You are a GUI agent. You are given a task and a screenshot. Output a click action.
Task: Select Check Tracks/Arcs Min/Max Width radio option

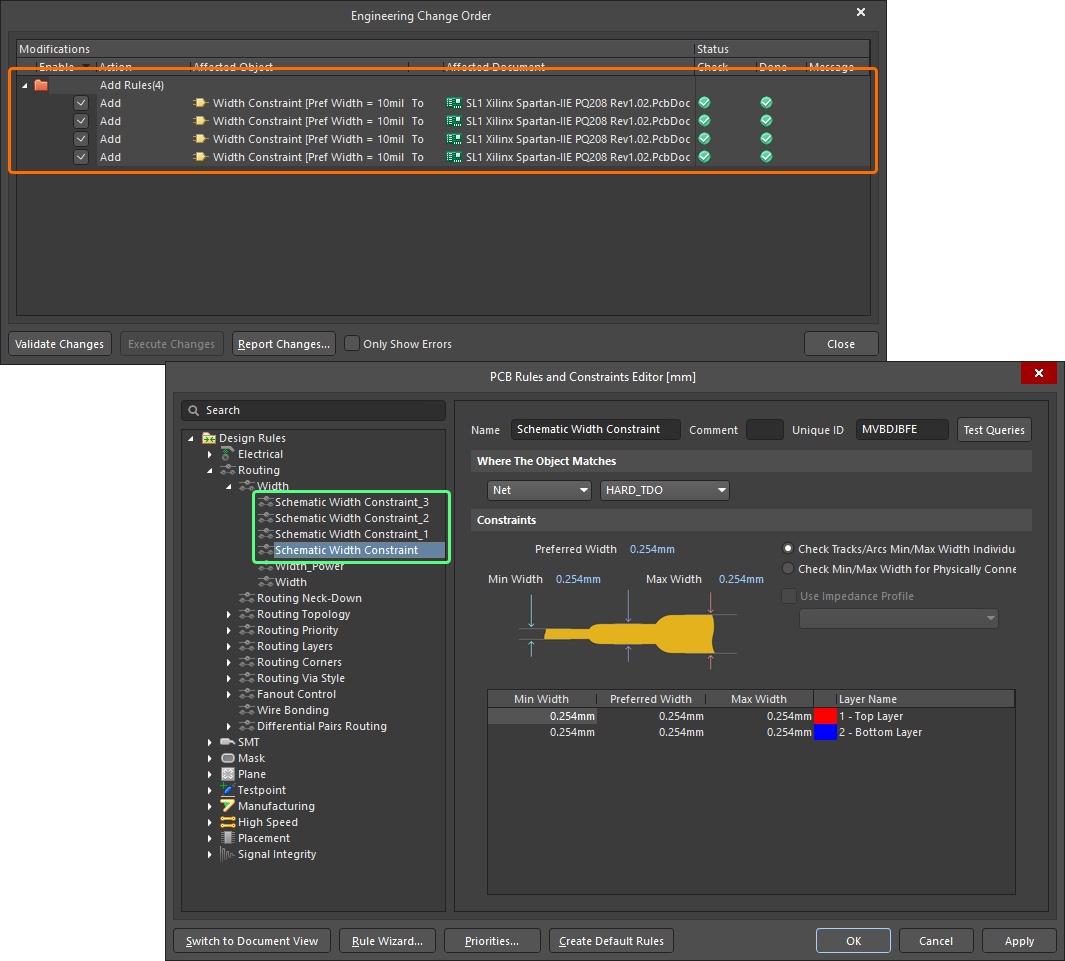[789, 549]
